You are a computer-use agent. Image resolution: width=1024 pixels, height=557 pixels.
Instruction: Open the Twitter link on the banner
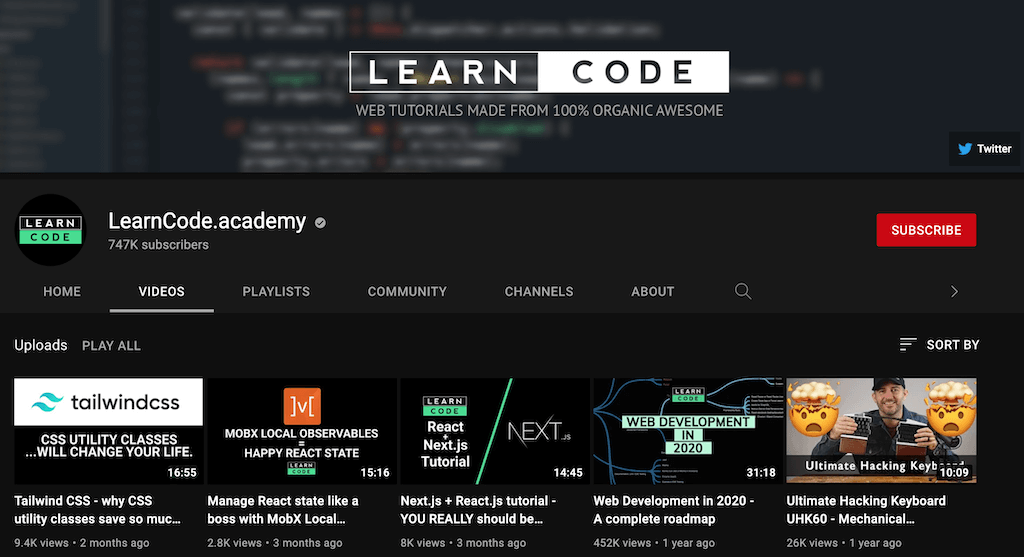[984, 149]
